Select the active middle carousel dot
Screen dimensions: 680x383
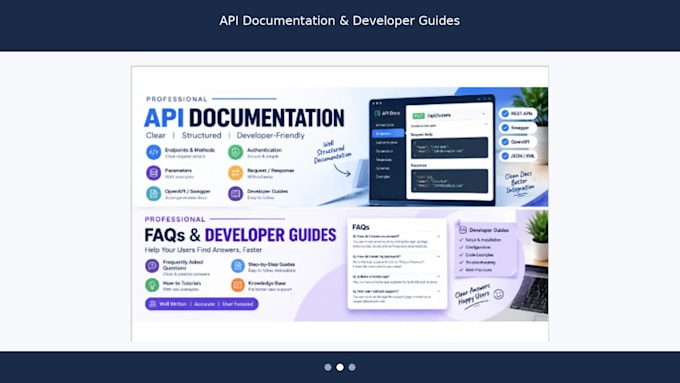(x=340, y=367)
